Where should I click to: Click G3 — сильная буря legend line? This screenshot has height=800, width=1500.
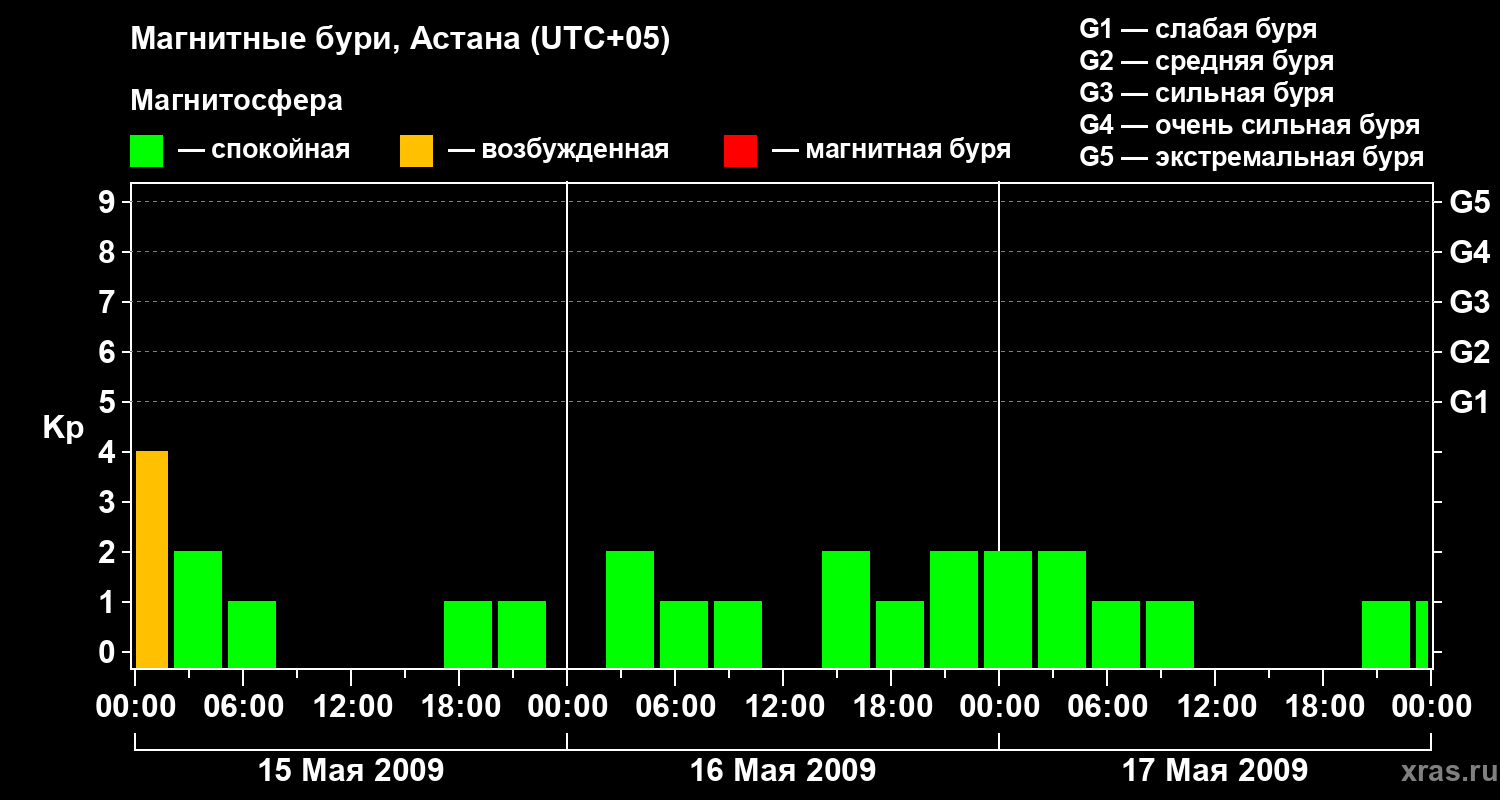point(1206,93)
